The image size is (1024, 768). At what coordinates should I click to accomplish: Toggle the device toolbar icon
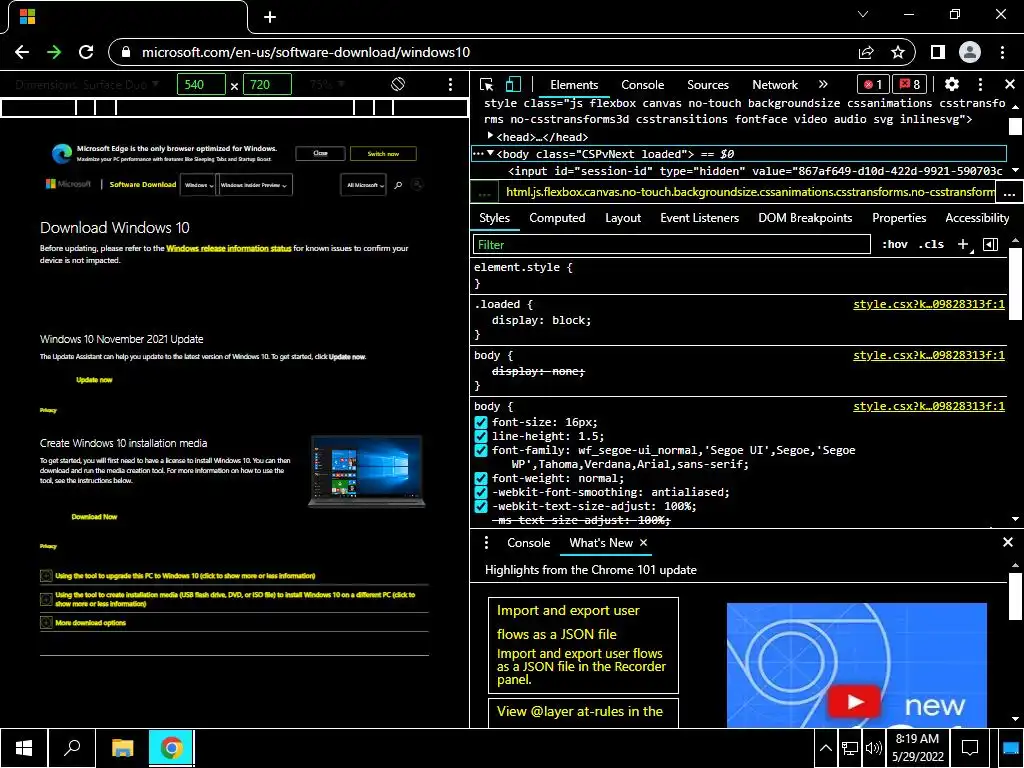click(513, 84)
